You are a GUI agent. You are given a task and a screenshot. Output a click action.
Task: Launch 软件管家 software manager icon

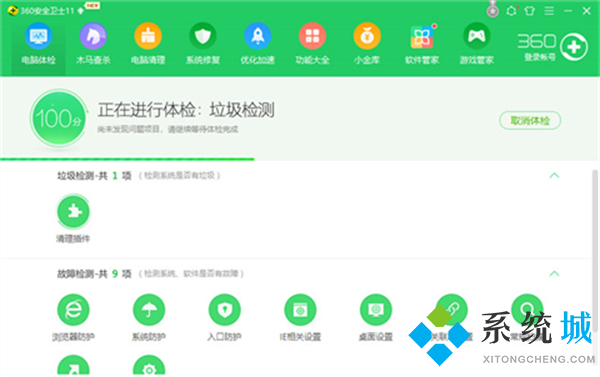click(422, 37)
